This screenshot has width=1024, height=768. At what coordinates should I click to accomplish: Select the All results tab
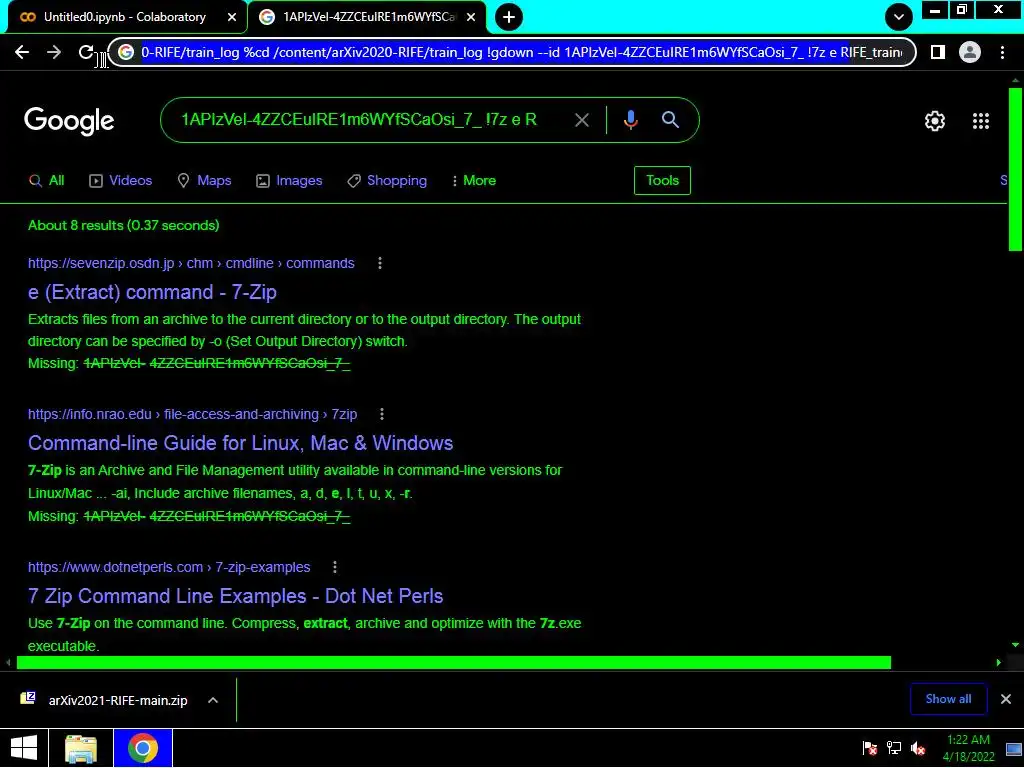(x=47, y=181)
